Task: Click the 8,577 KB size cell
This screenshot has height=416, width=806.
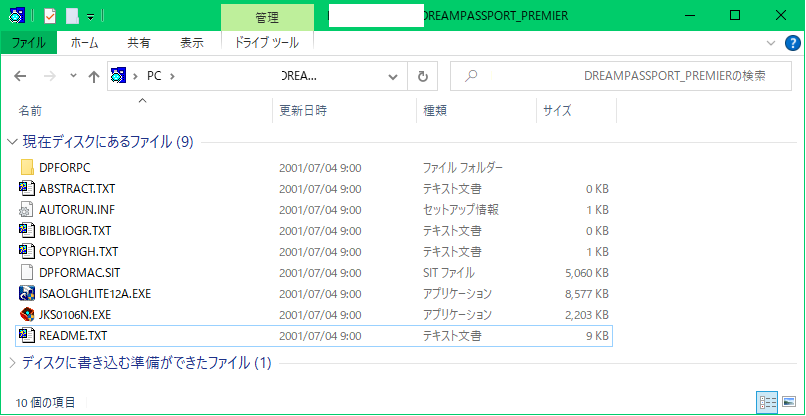Action: point(587,294)
